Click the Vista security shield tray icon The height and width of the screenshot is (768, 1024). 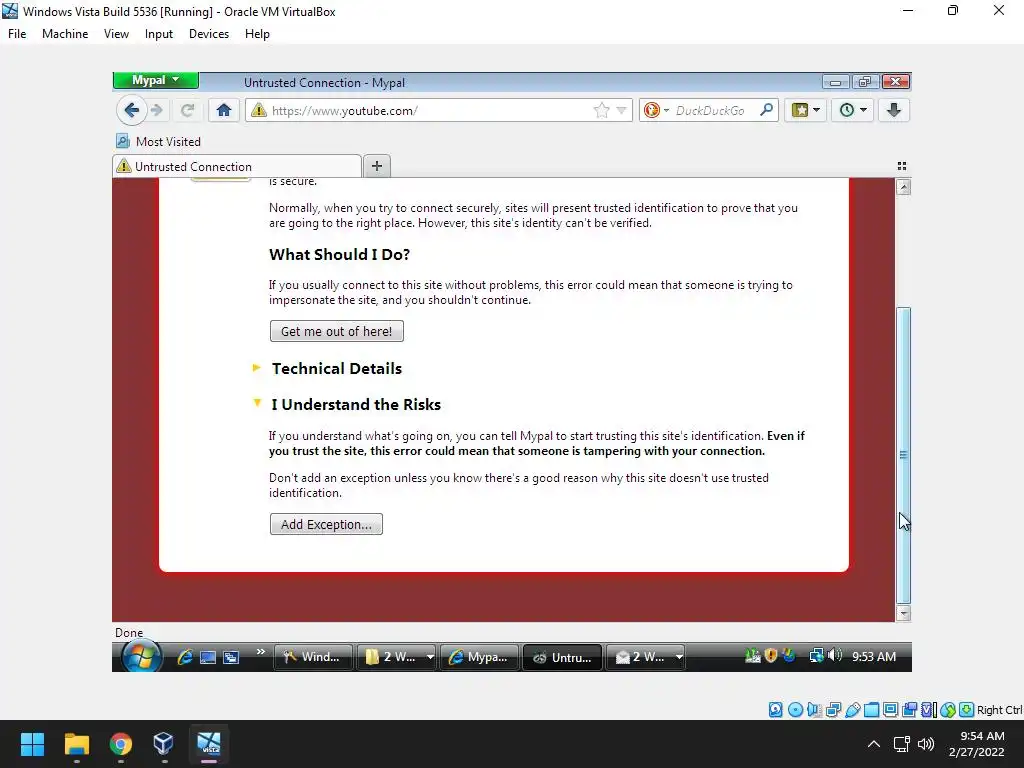771,656
